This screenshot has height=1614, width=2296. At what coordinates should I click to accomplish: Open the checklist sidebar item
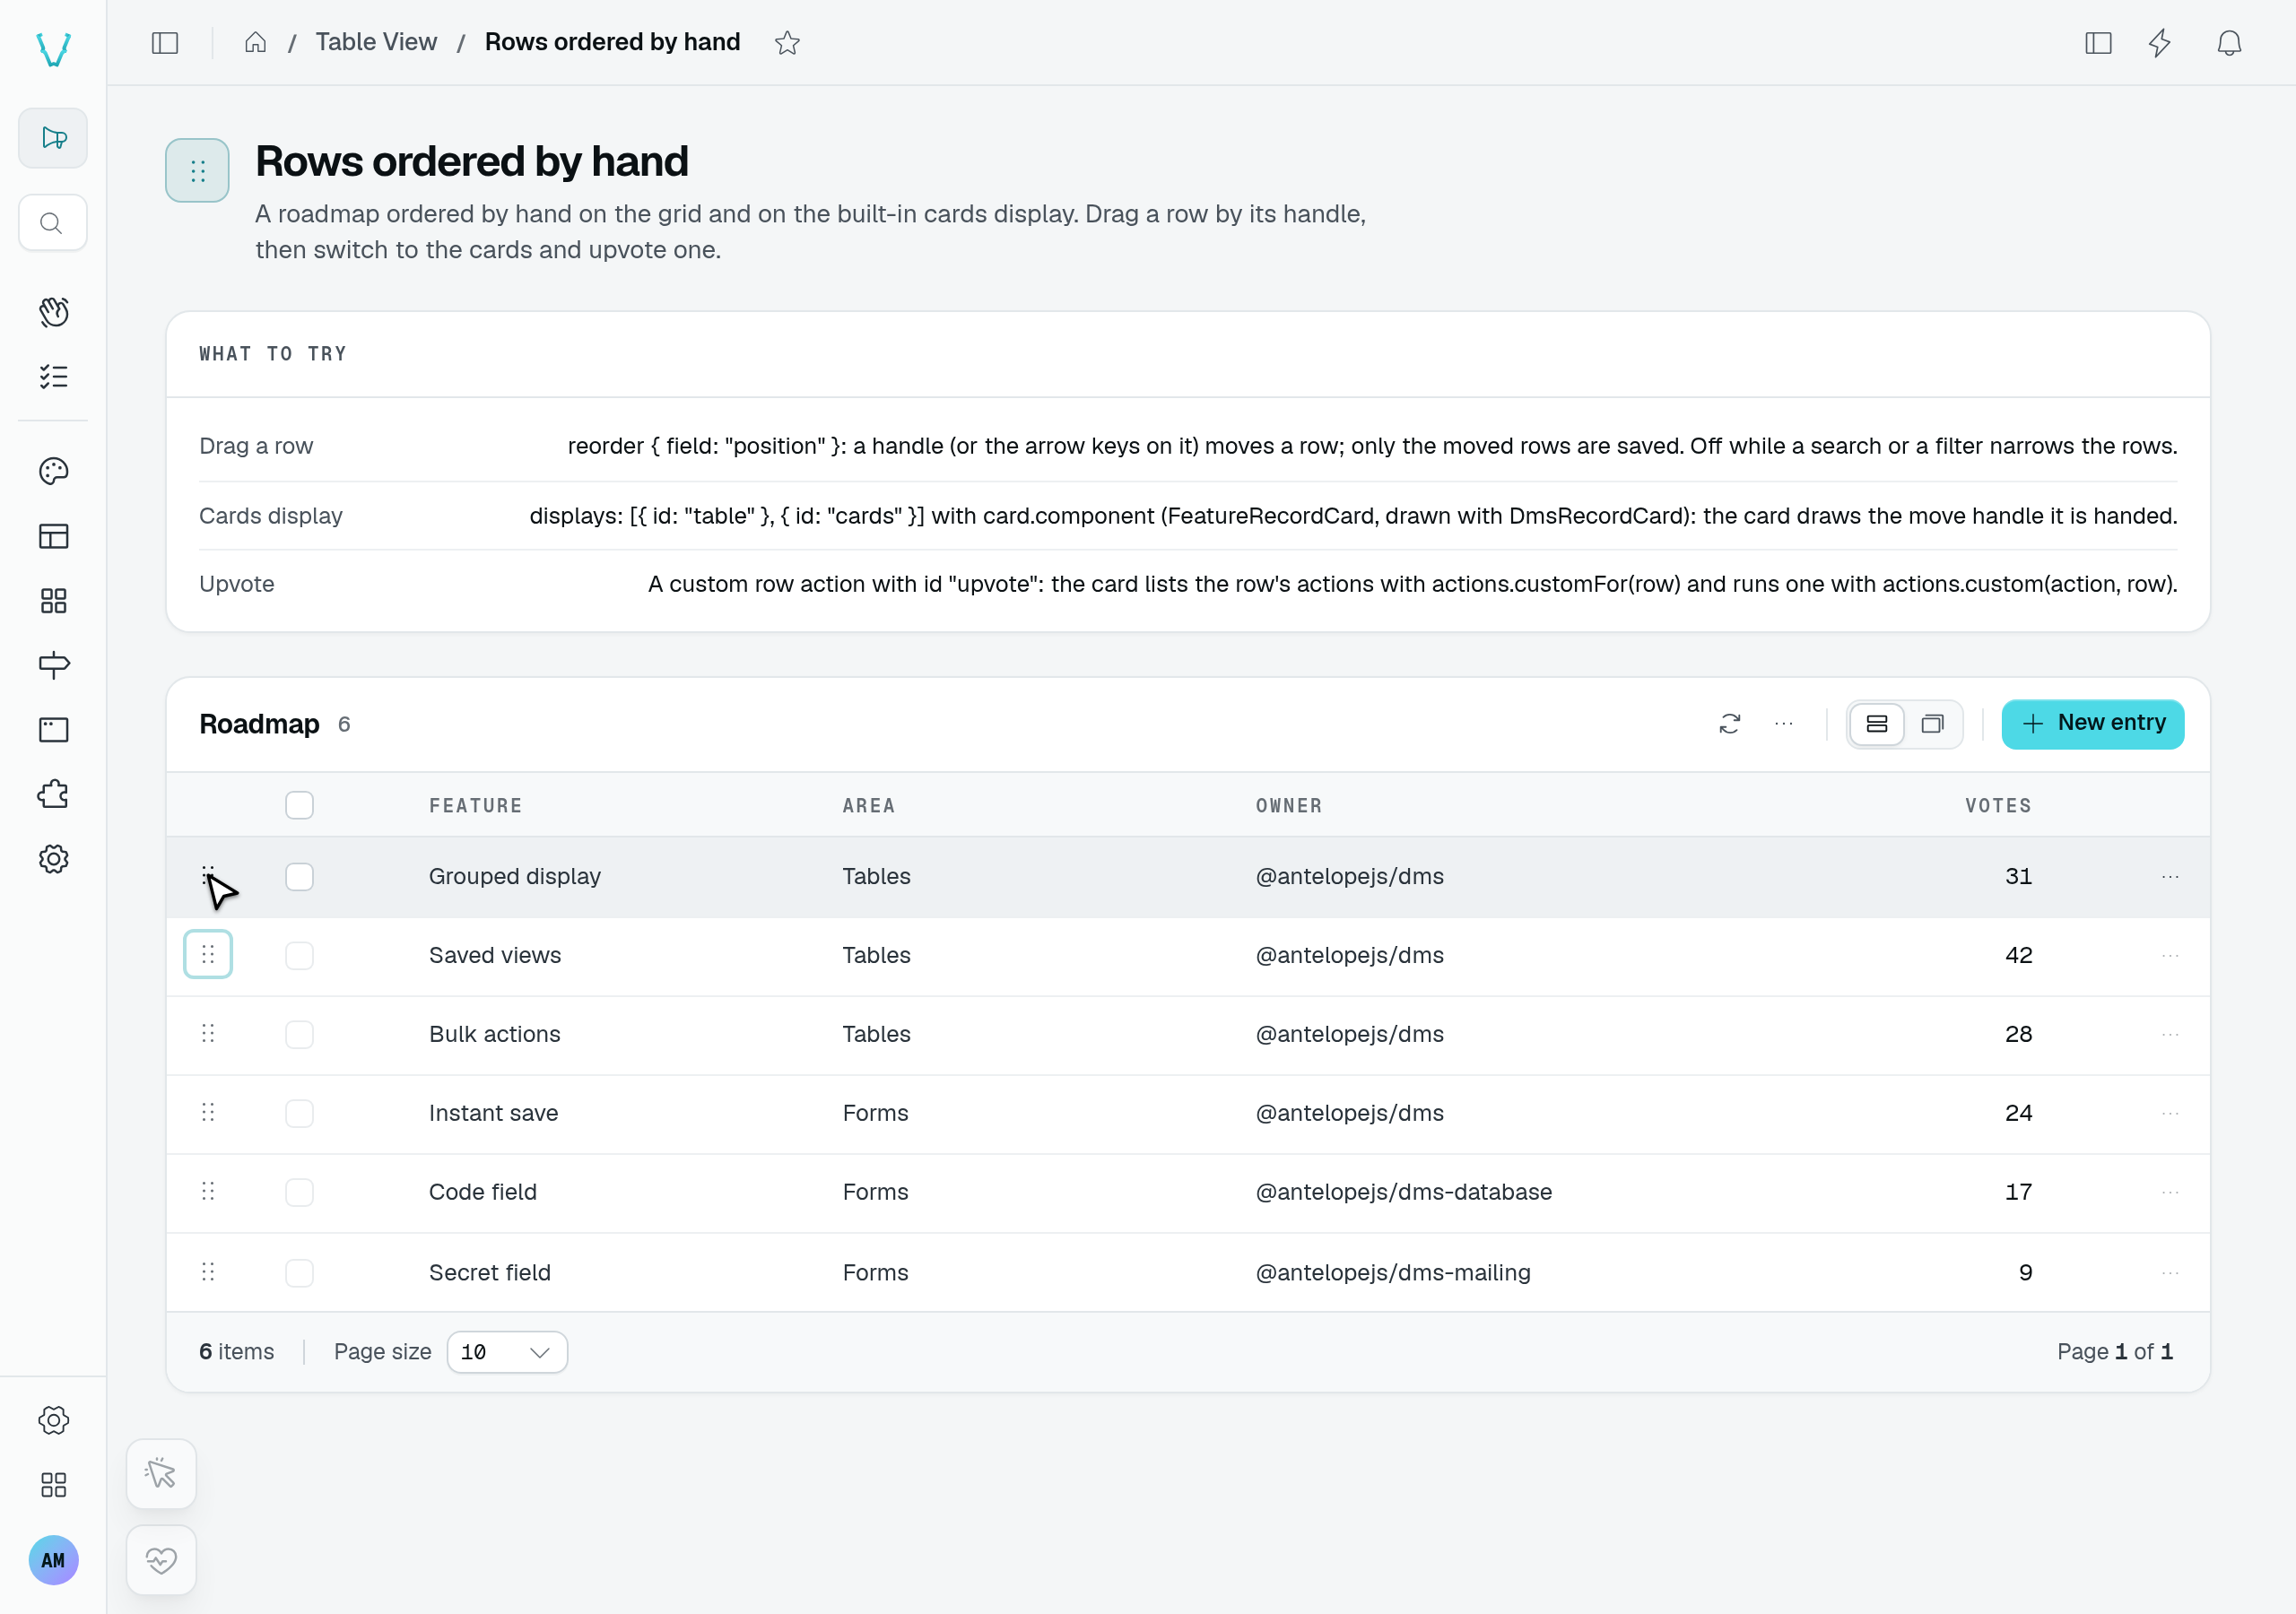pyautogui.click(x=53, y=376)
